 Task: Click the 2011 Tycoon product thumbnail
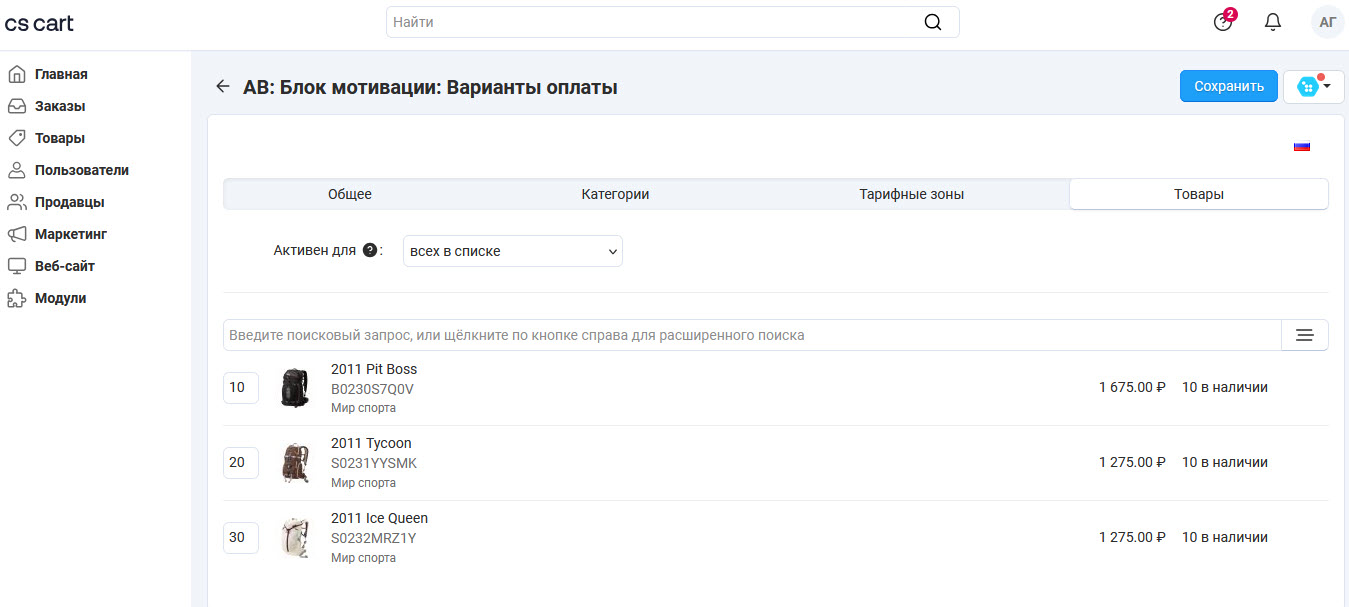coord(295,462)
